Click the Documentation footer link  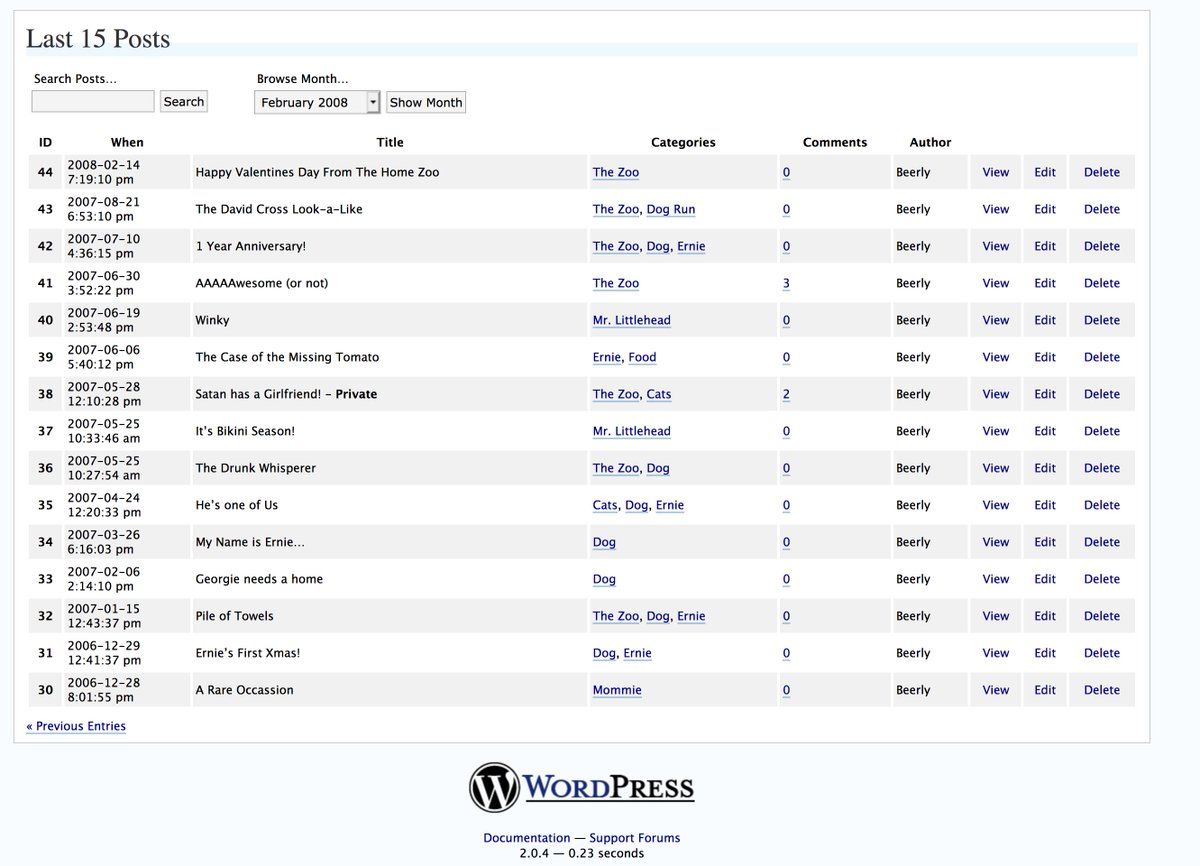tap(526, 838)
